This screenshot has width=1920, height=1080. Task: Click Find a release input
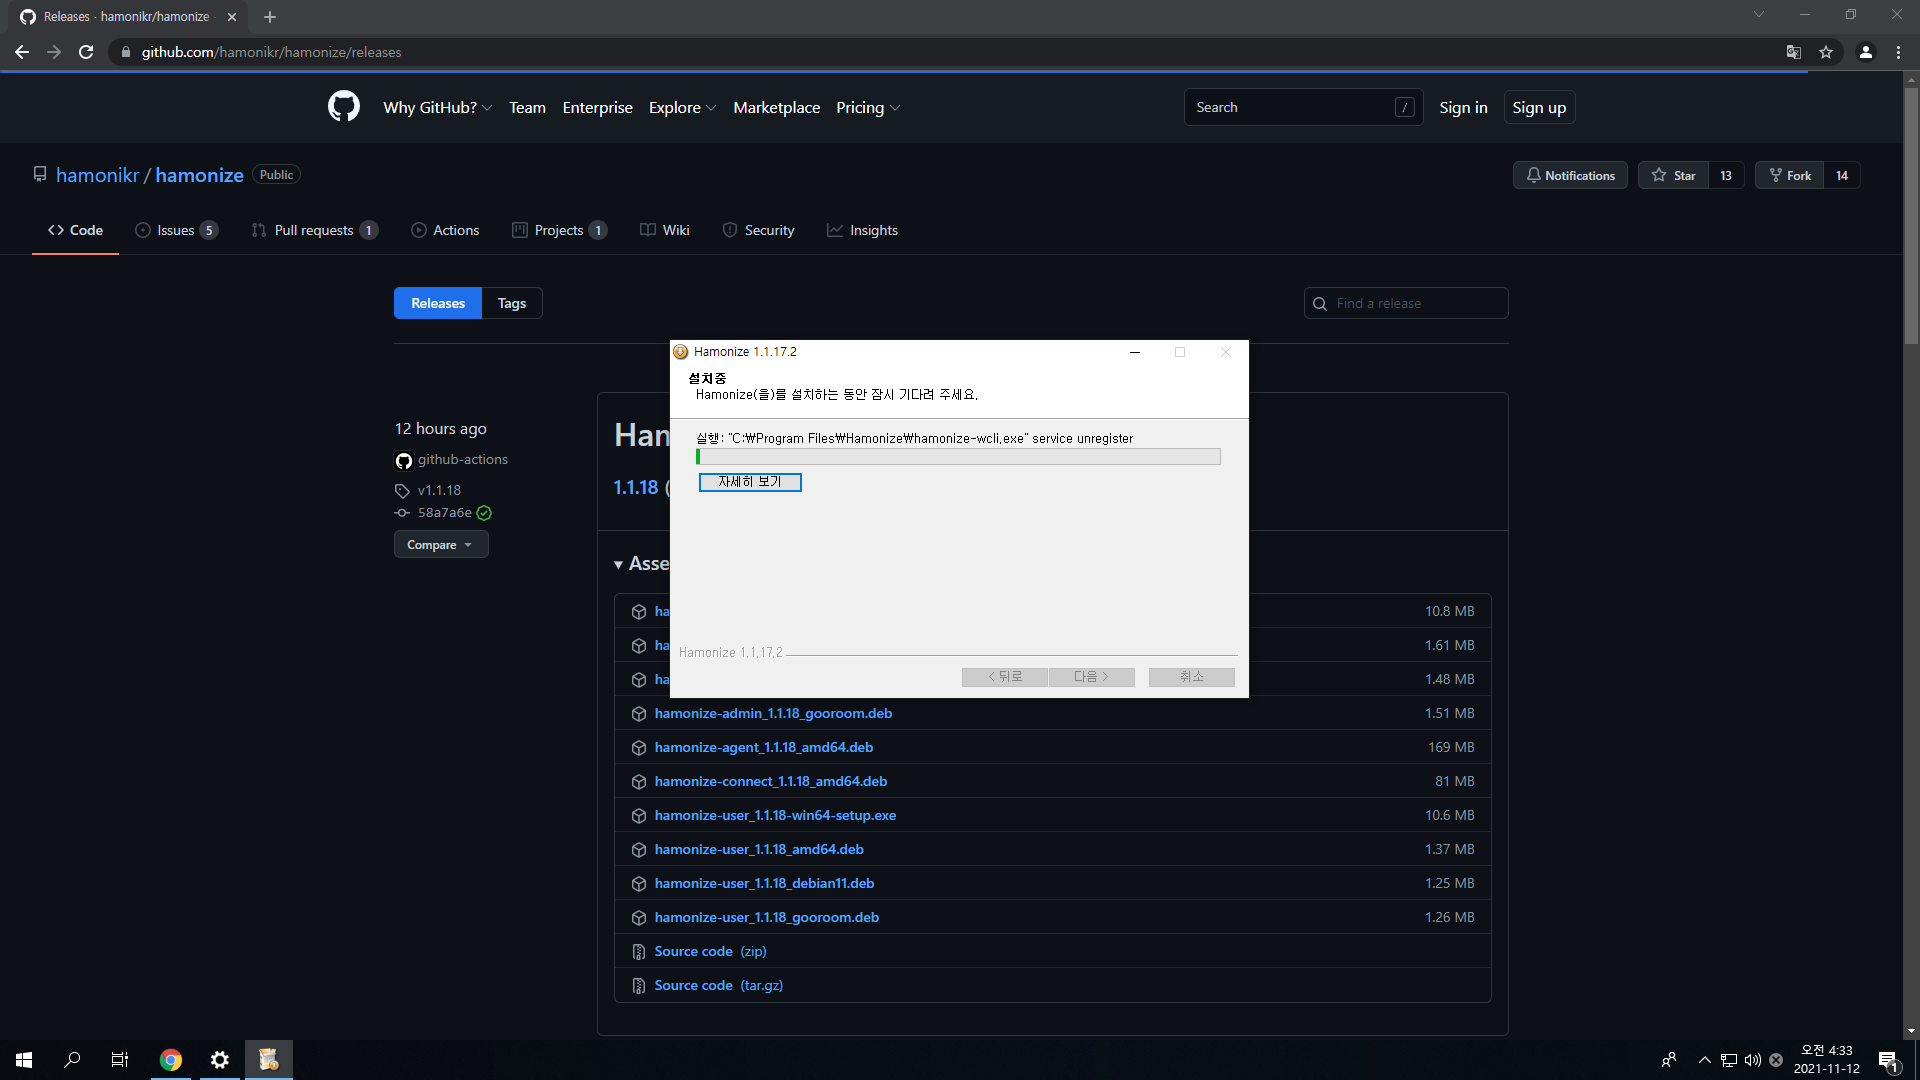[1406, 303]
